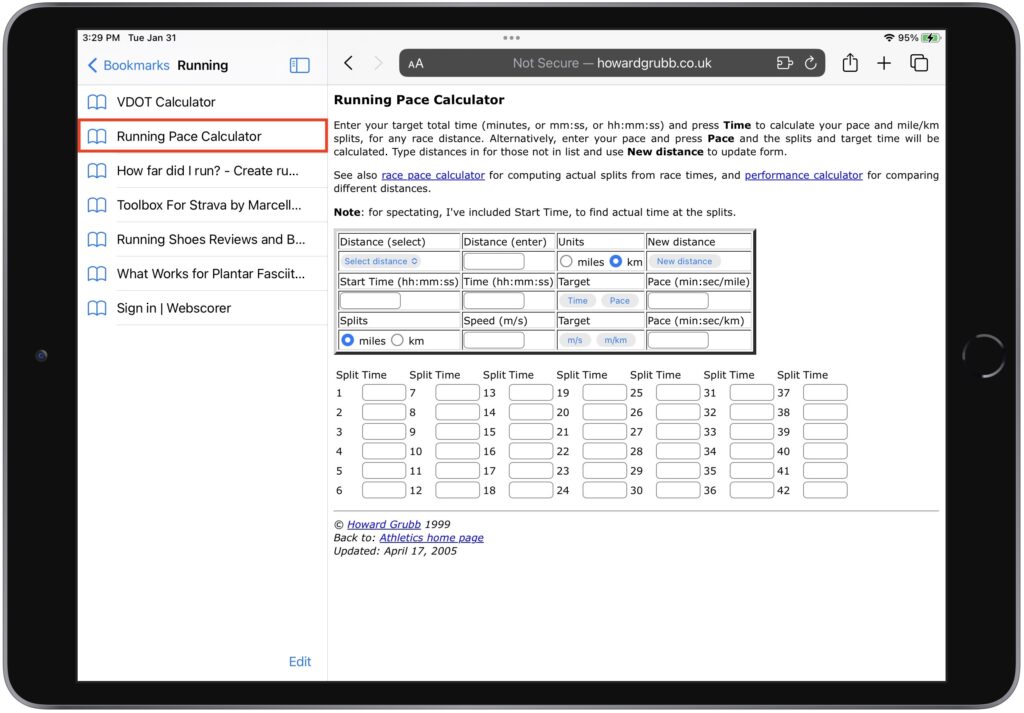Select km under Units
The height and width of the screenshot is (713, 1024).
[616, 261]
